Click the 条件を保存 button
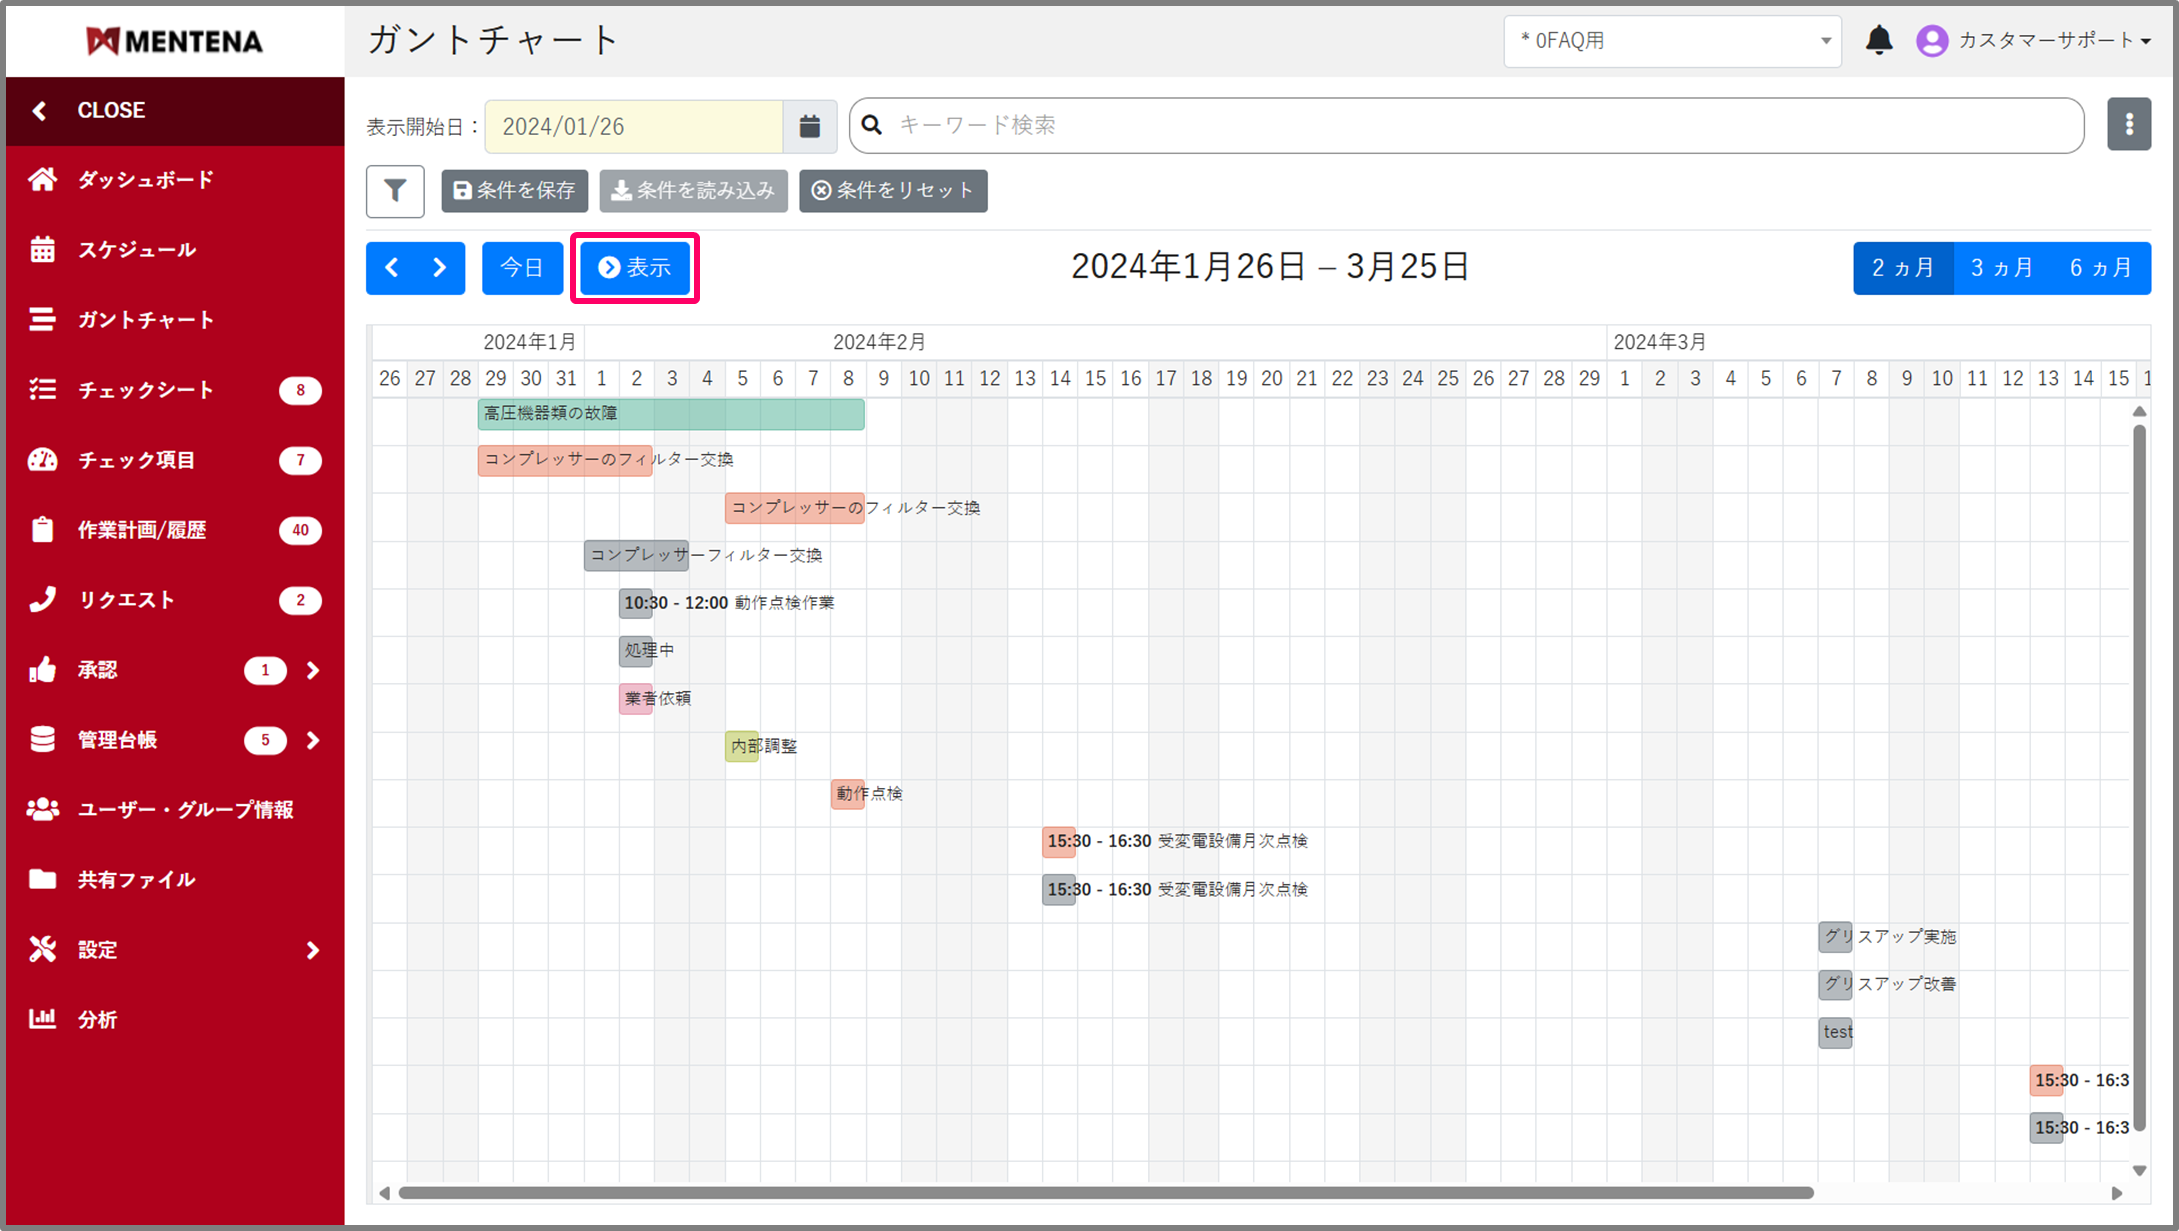Image resolution: width=2179 pixels, height=1231 pixels. 514,191
